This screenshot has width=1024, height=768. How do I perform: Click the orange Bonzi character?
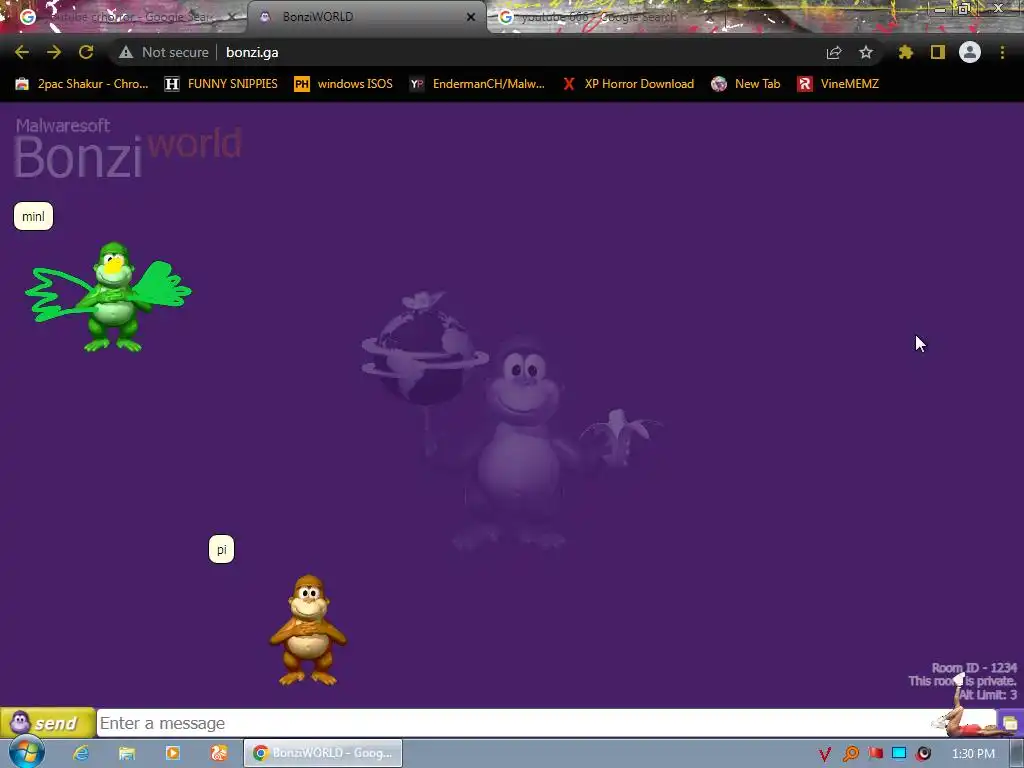308,630
